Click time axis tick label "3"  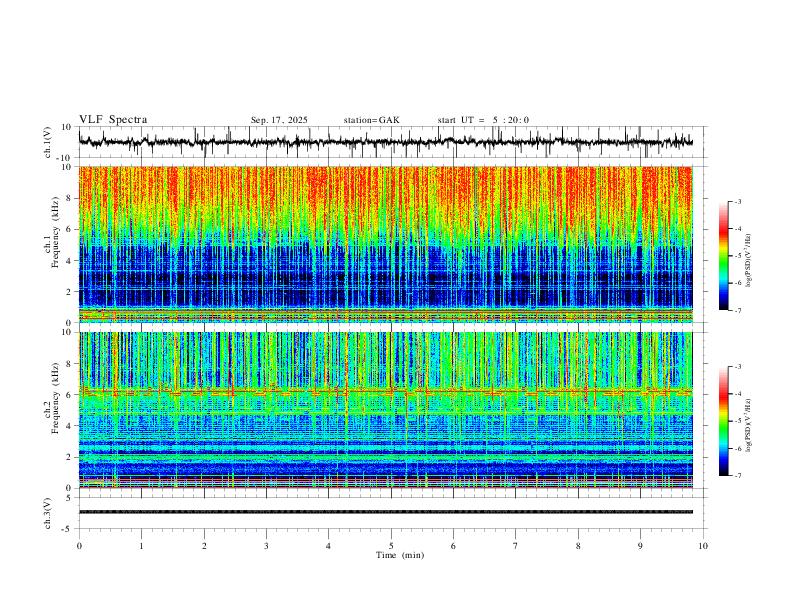(x=266, y=546)
